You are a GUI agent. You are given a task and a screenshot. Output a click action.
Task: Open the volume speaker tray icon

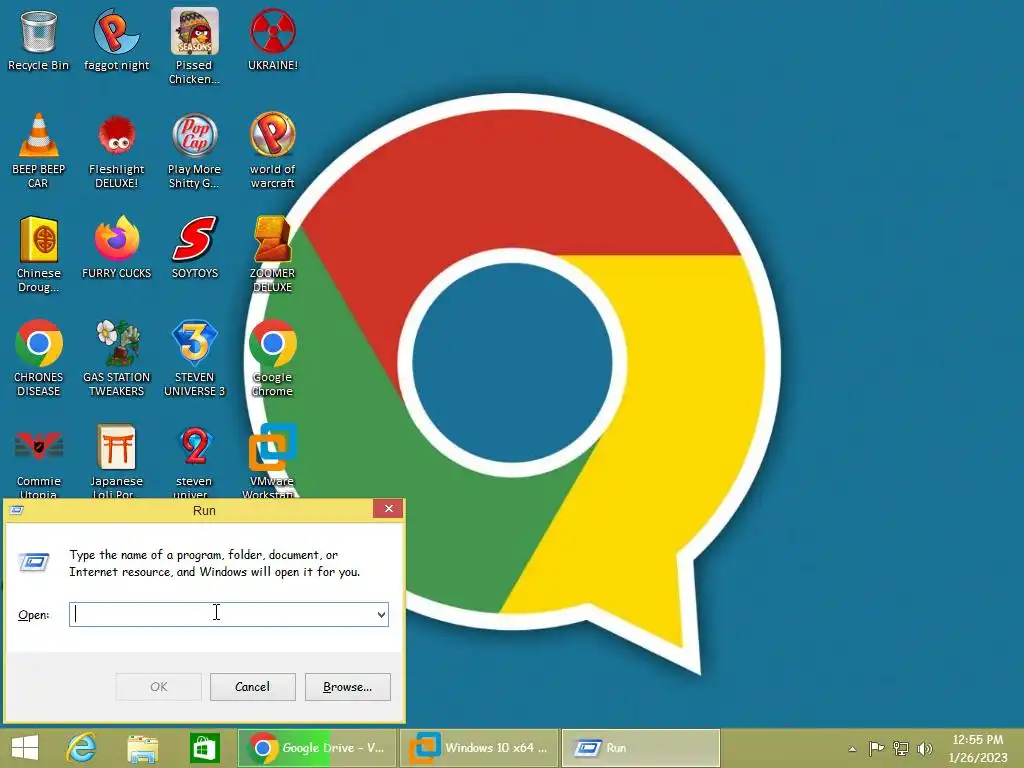[925, 748]
